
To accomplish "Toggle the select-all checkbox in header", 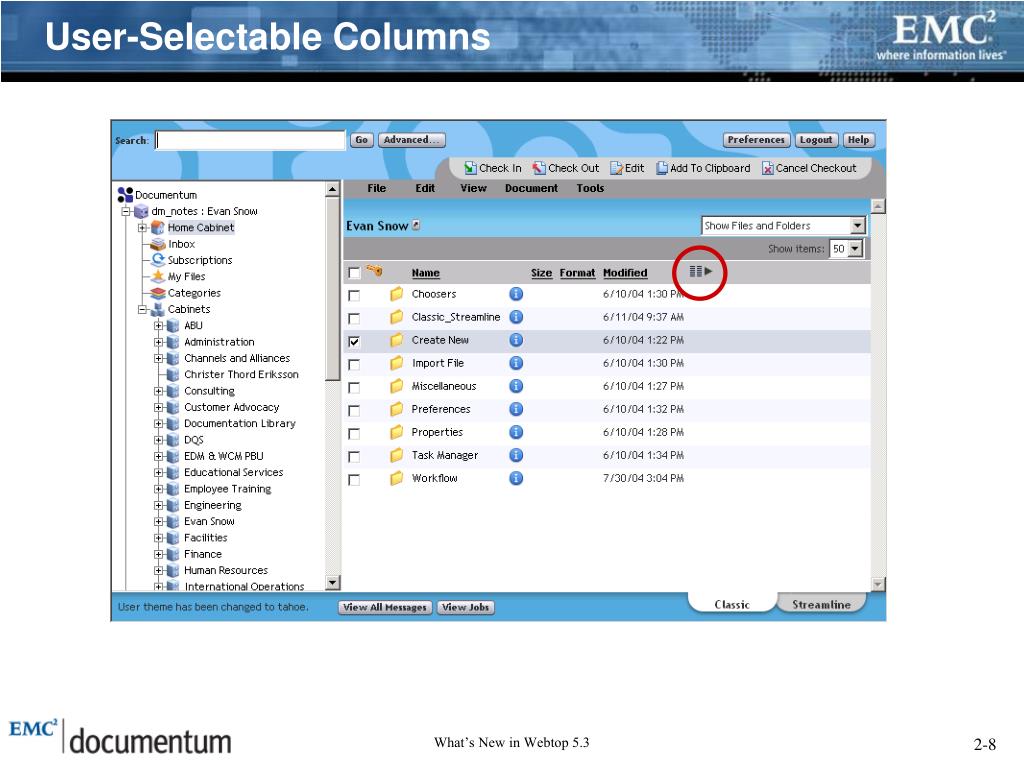I will [x=354, y=273].
